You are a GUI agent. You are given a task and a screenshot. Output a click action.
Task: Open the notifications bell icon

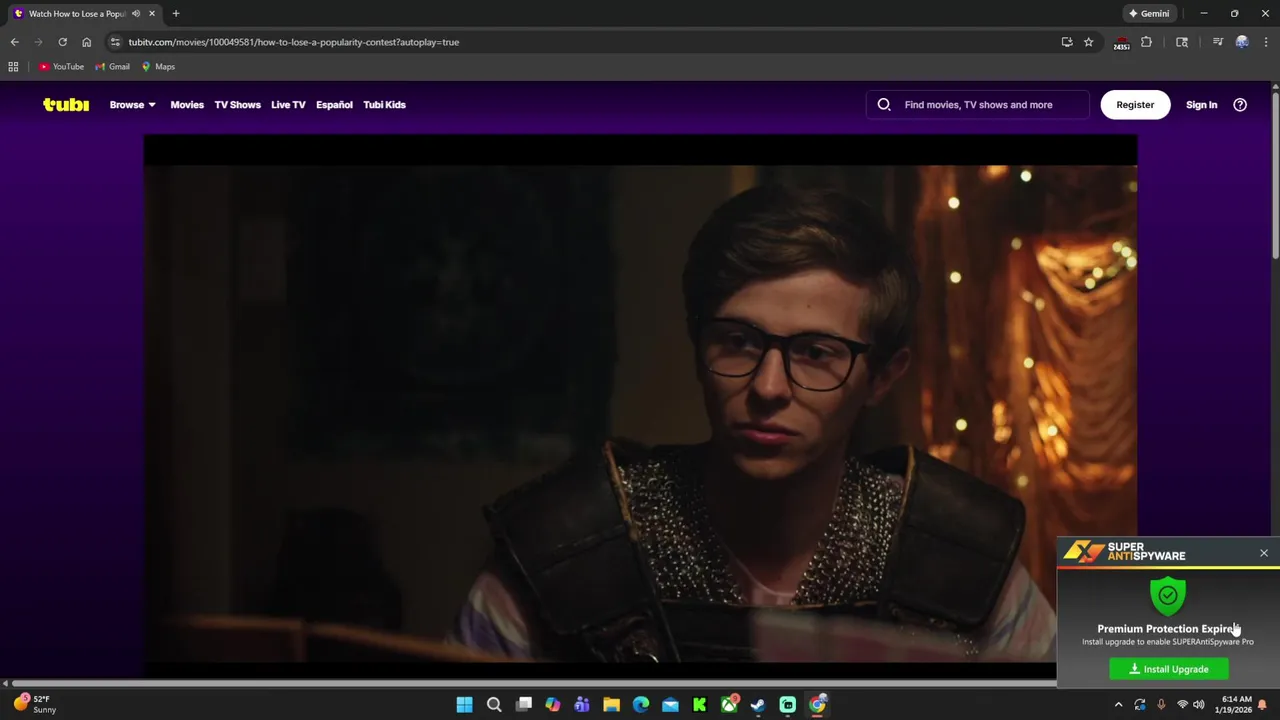click(1262, 705)
